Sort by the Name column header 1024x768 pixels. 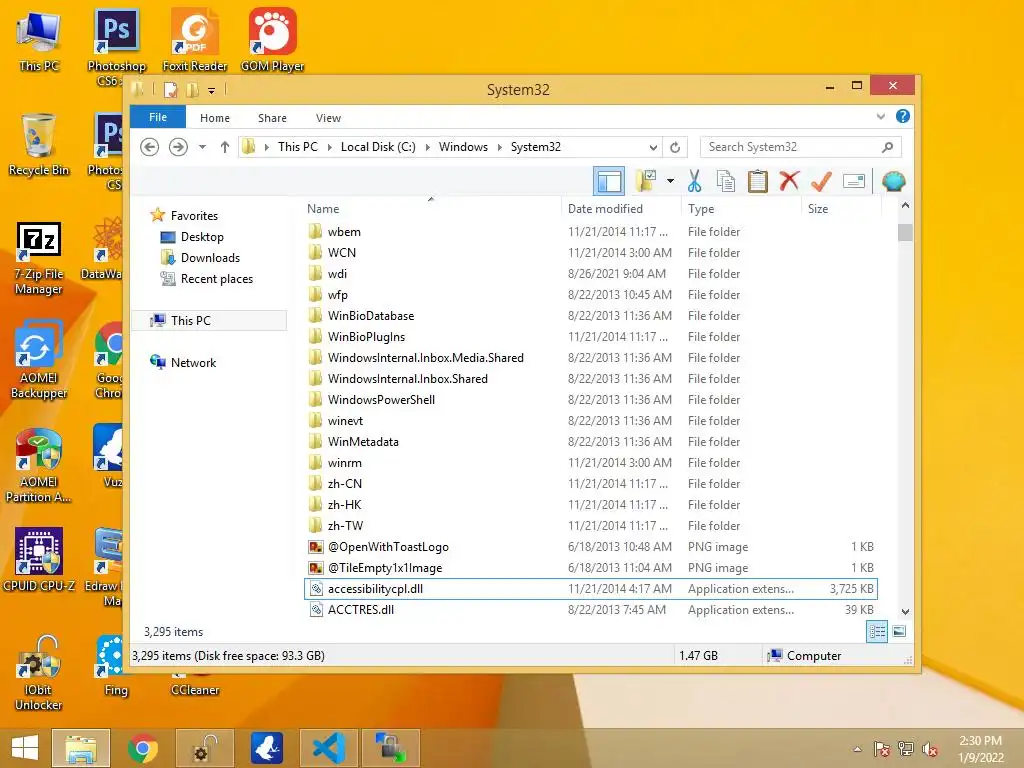coord(323,209)
